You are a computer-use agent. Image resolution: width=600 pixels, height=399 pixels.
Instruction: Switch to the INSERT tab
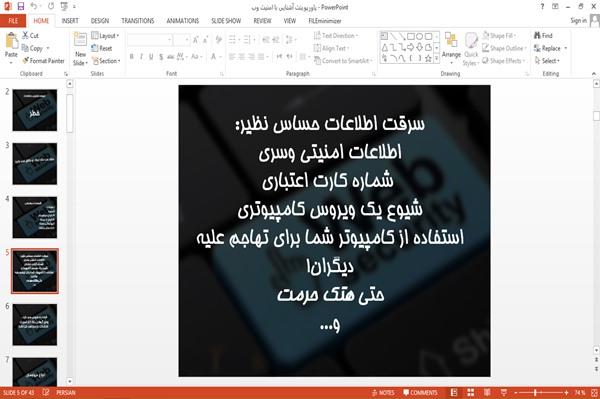70,21
